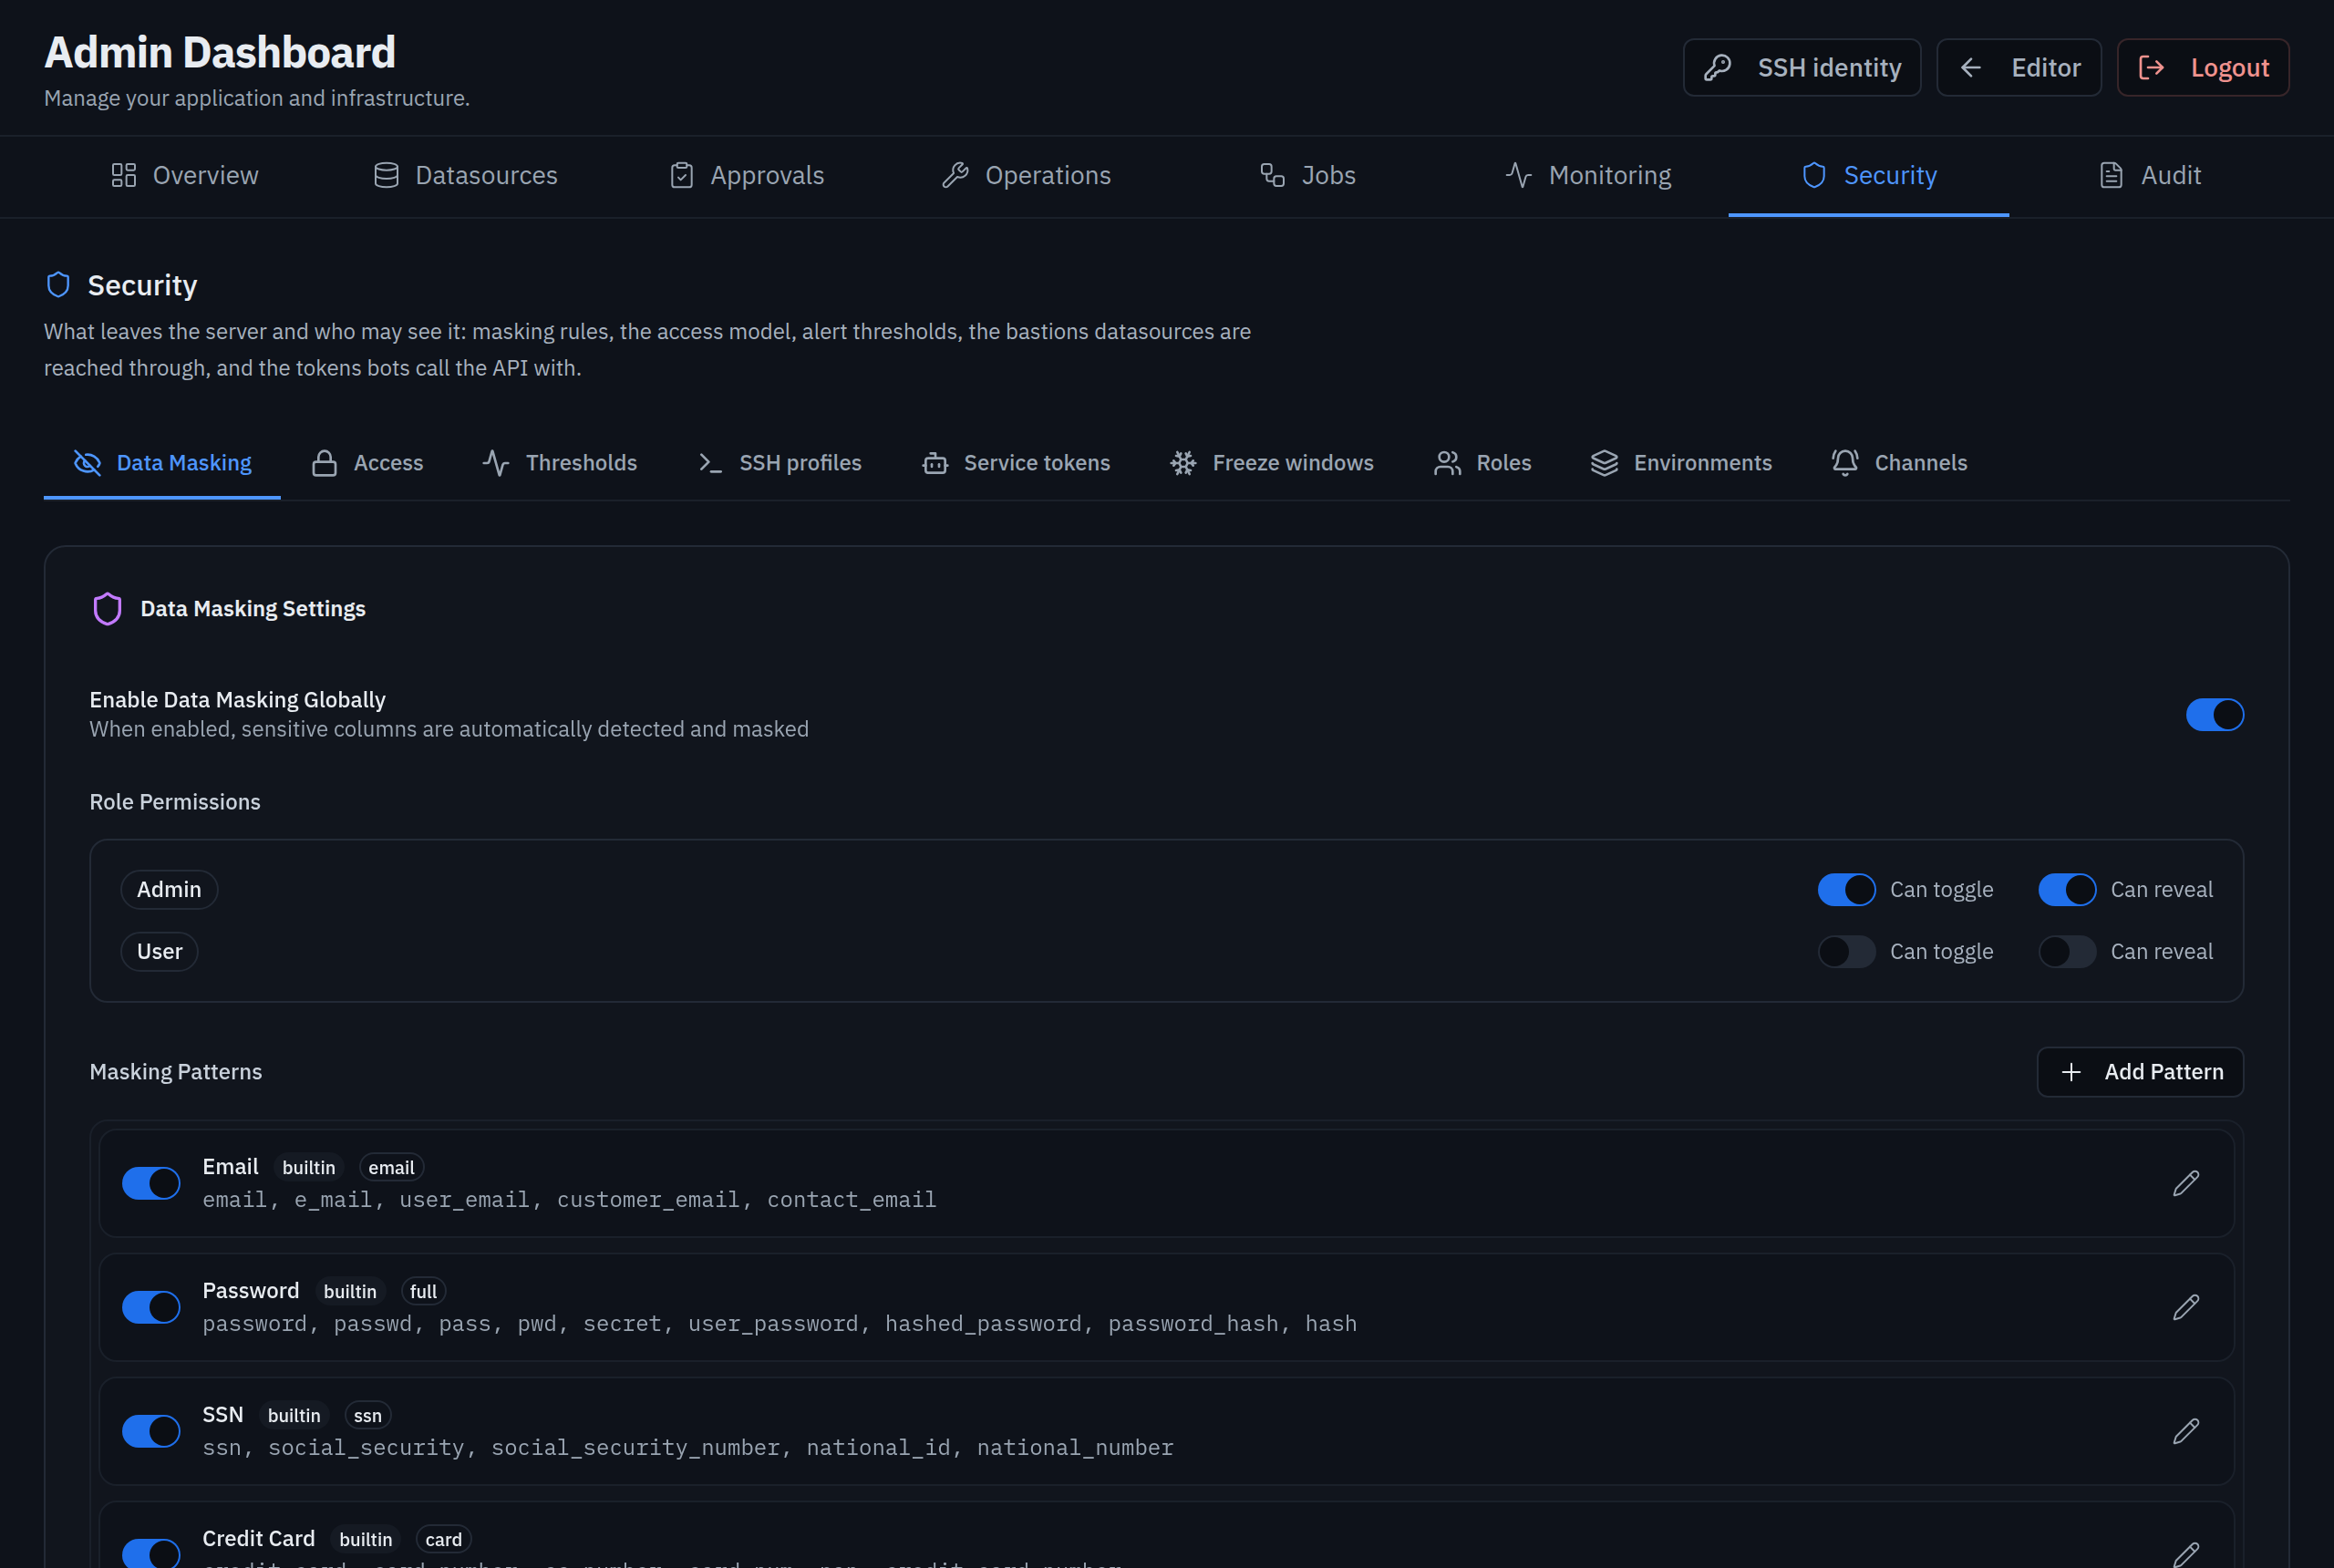Enable User Can toggle switch
Screen dimensions: 2334x1568
pos(1846,951)
